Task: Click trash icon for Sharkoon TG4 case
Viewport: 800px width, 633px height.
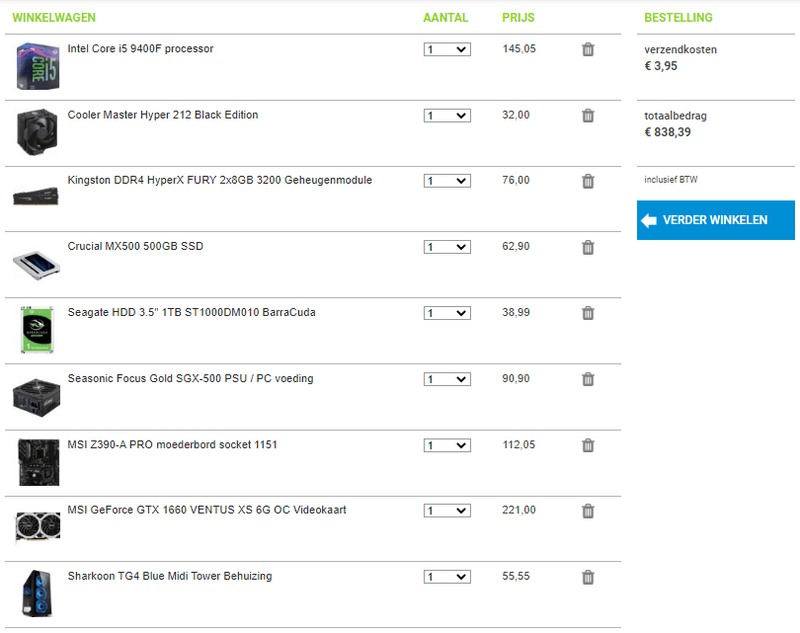Action: click(x=588, y=577)
